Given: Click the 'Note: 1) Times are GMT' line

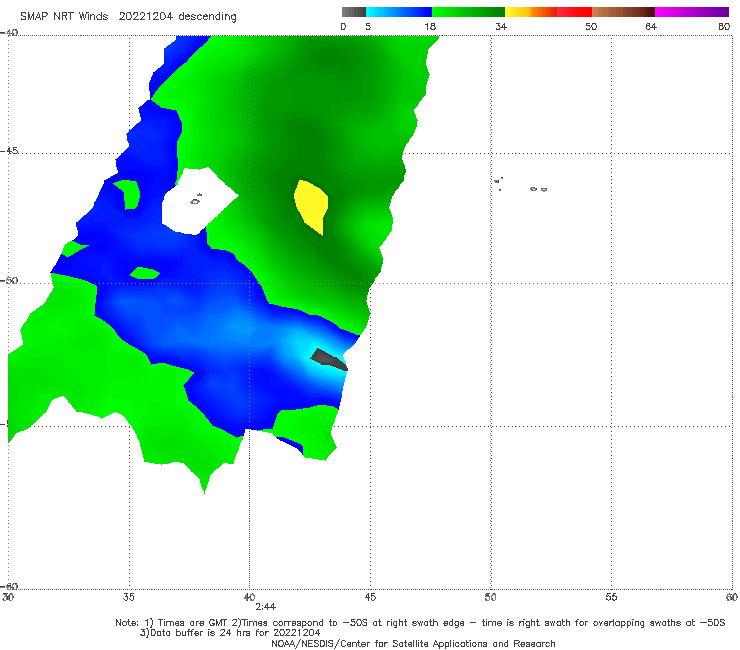Looking at the screenshot, I should click(x=420, y=623).
